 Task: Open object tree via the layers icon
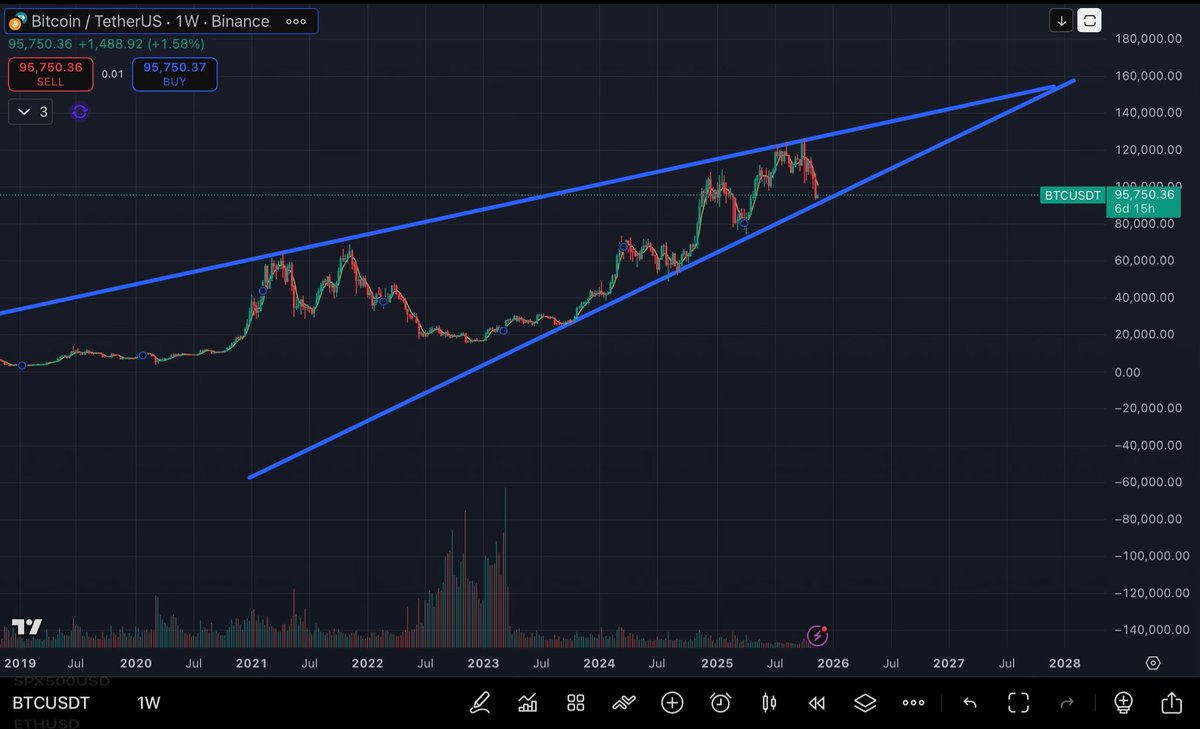click(x=864, y=702)
